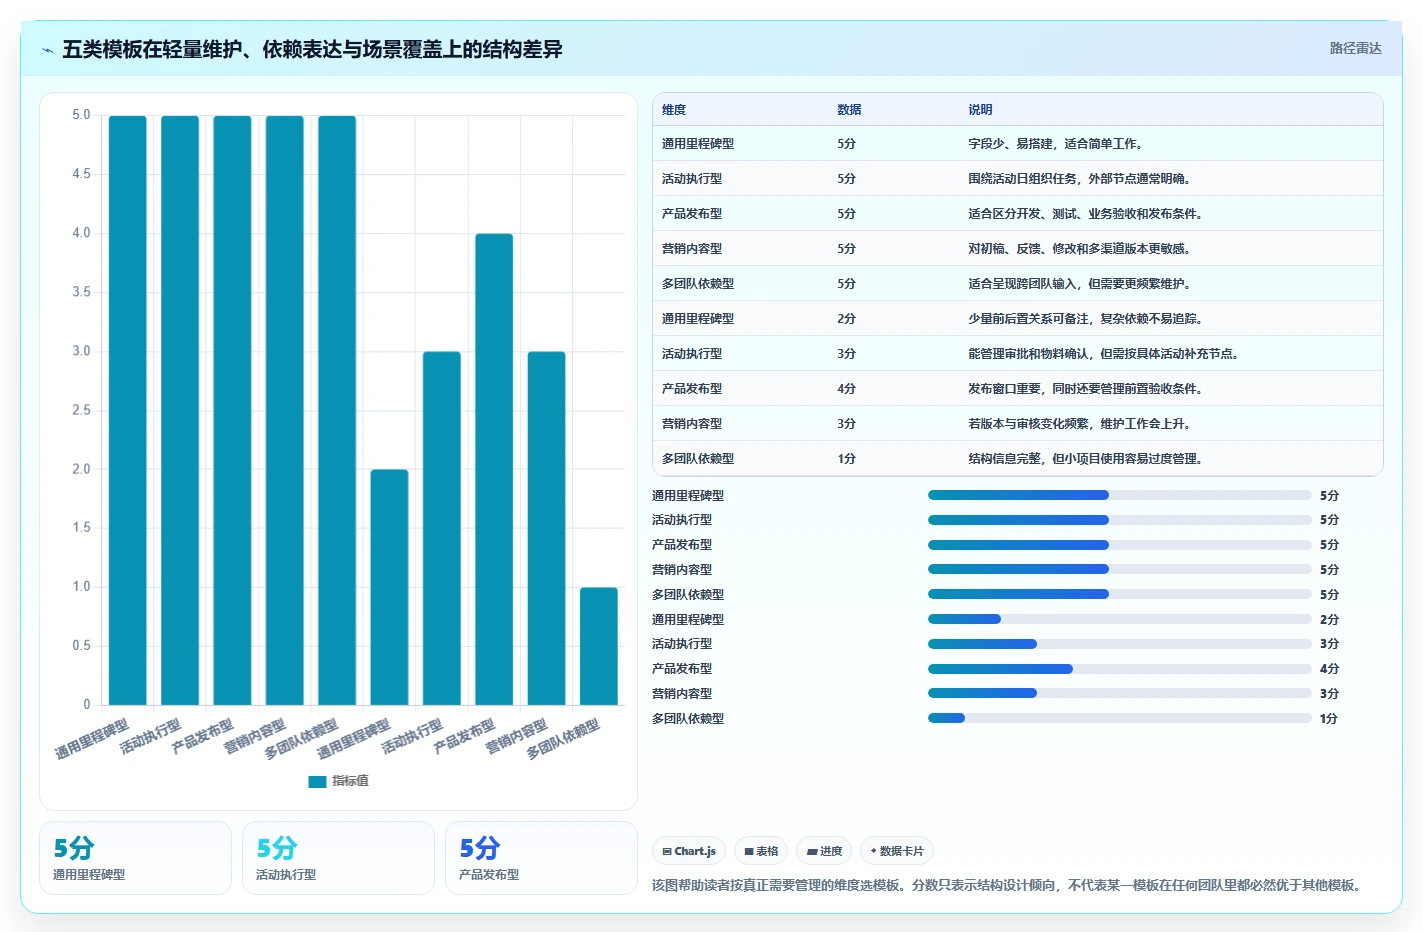Click the cell 发布窗口重要，同时还要管理前置验收条件。
1423x932 pixels.
pos(1085,389)
